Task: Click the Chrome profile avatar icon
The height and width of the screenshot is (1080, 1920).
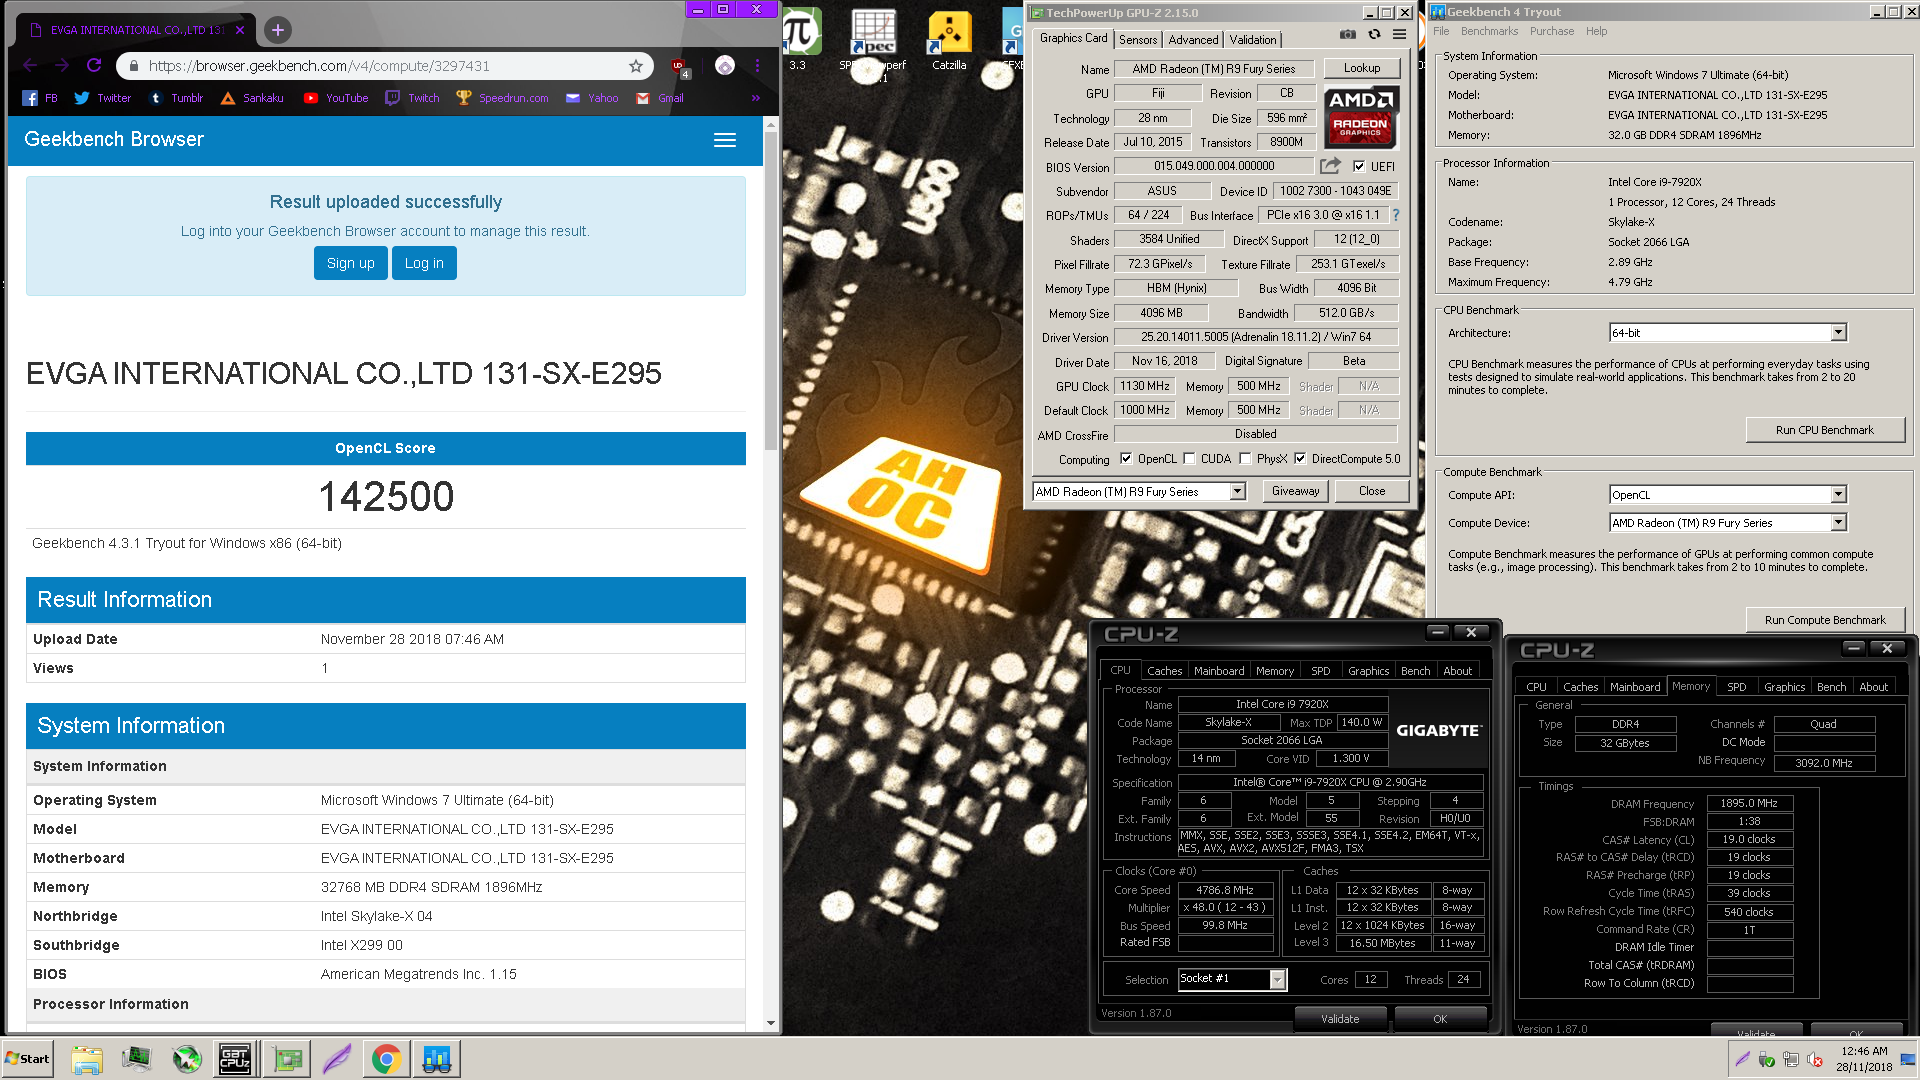Action: [x=725, y=66]
